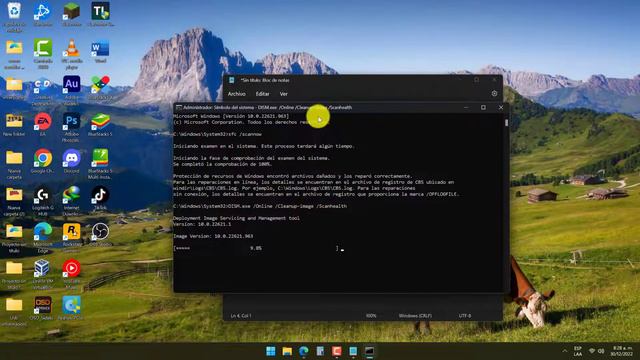Open Microsoft Edge from the taskbar
This screenshot has width=640, height=360.
click(304, 351)
